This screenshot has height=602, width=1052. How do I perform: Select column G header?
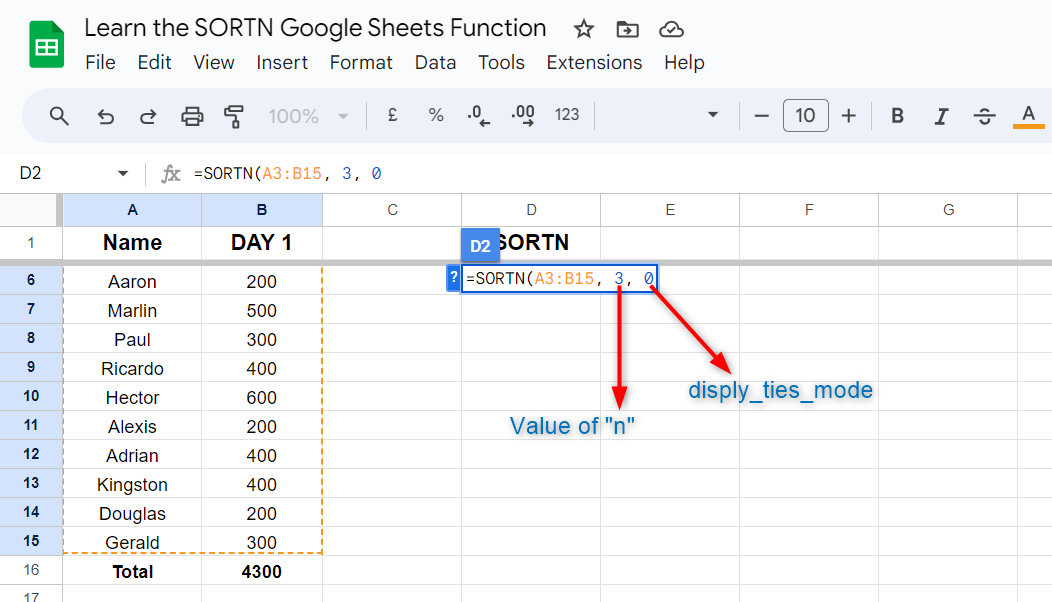point(948,210)
